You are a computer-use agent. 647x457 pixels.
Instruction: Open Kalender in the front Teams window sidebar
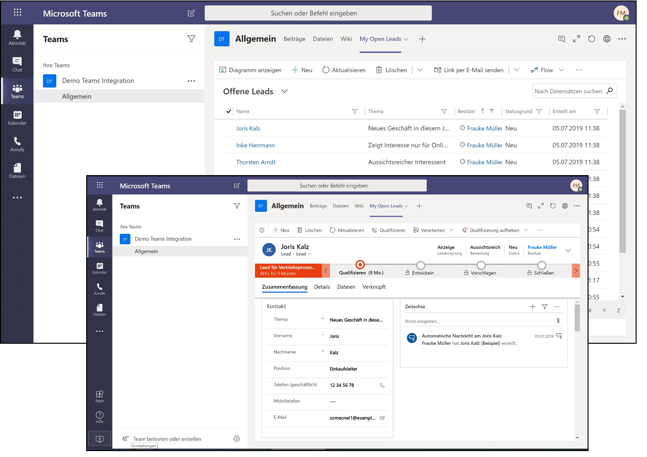pos(99,268)
